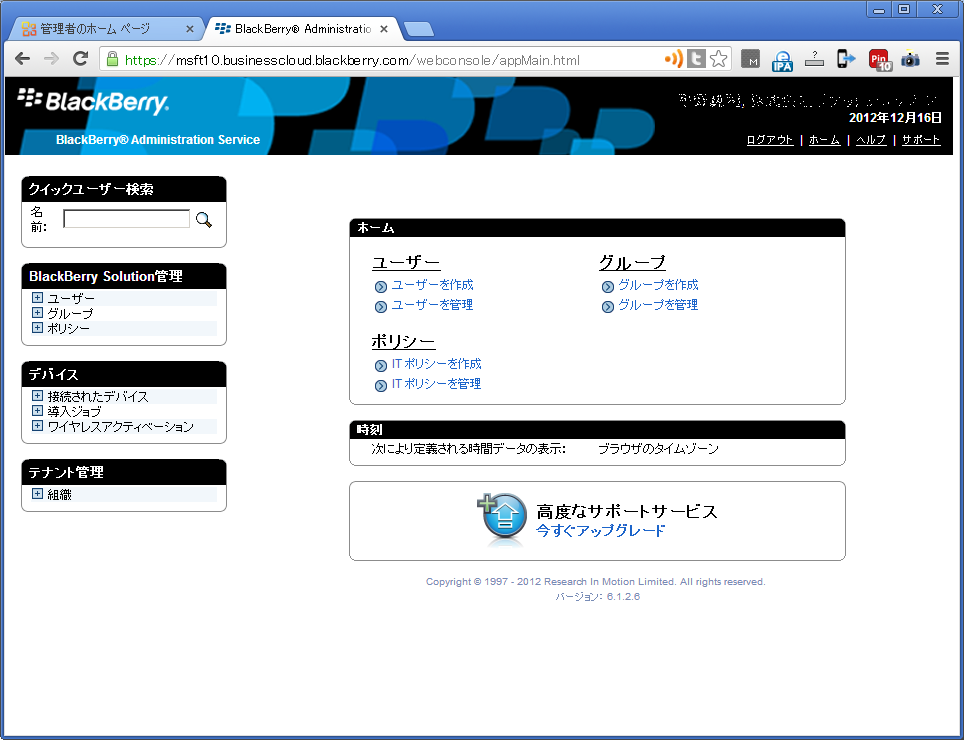The image size is (964, 740).
Task: Click the camera extension icon
Action: click(910, 60)
